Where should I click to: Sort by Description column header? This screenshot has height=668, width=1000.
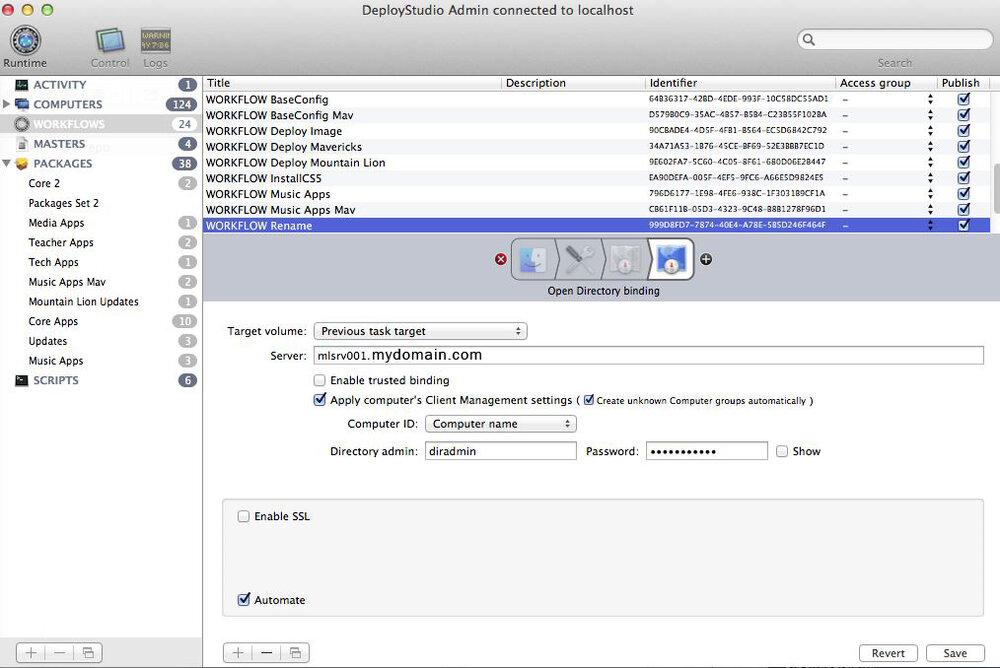point(573,83)
